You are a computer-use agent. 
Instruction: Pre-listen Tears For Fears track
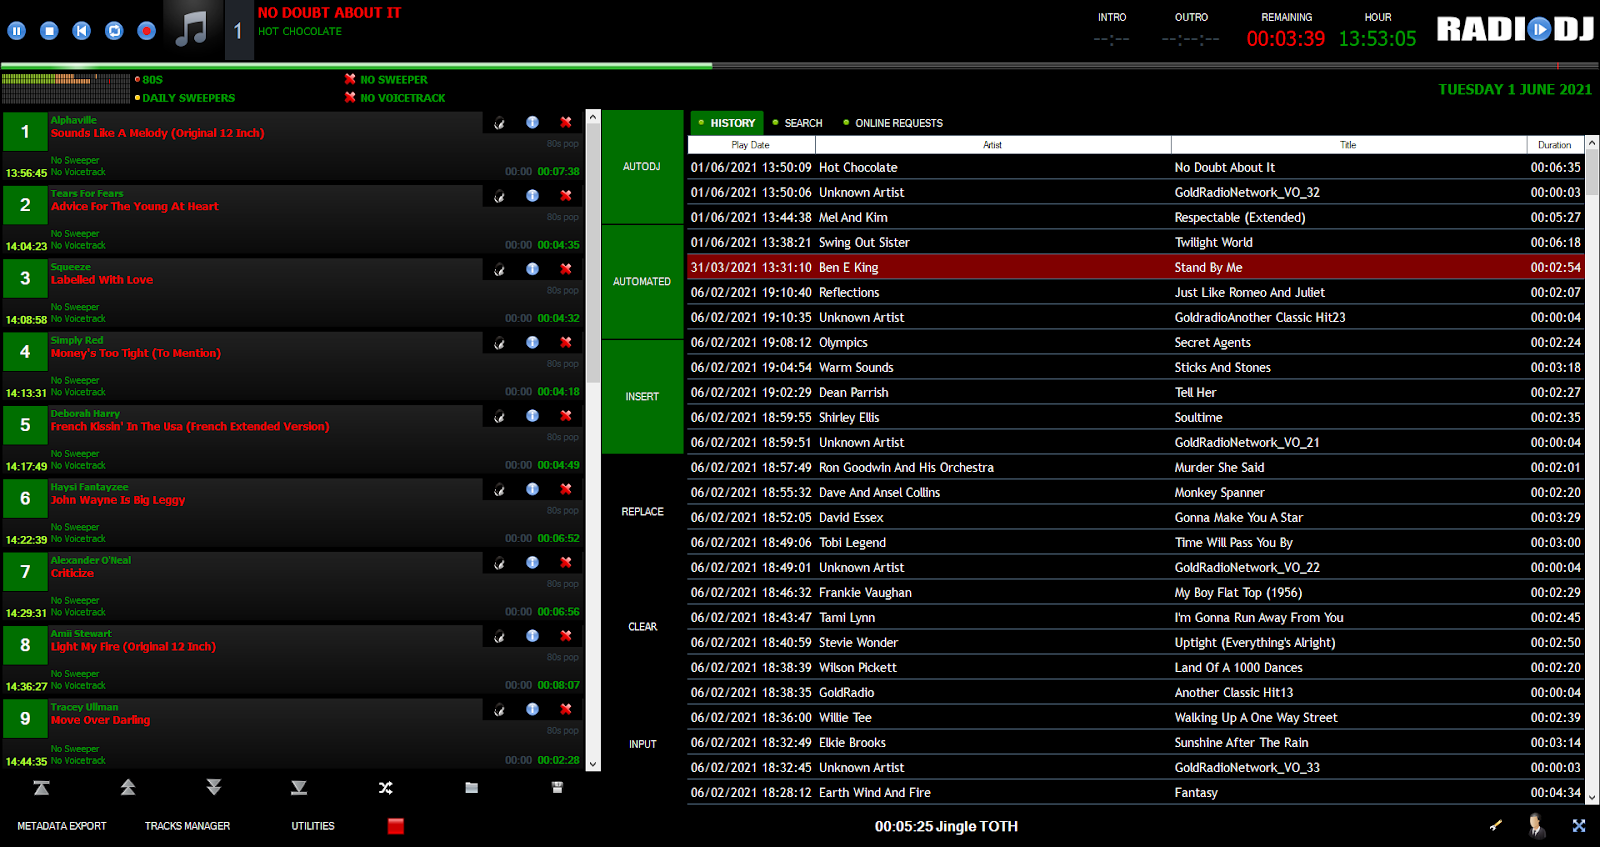tap(499, 196)
